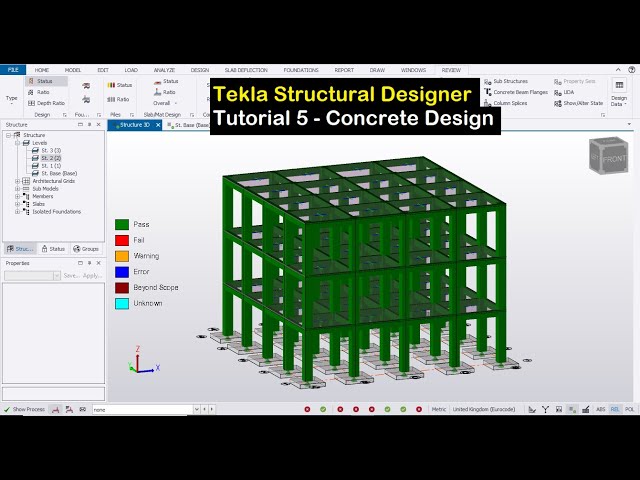640x480 pixels.
Task: Switch to the HOME ribbon tab
Action: click(x=42, y=70)
